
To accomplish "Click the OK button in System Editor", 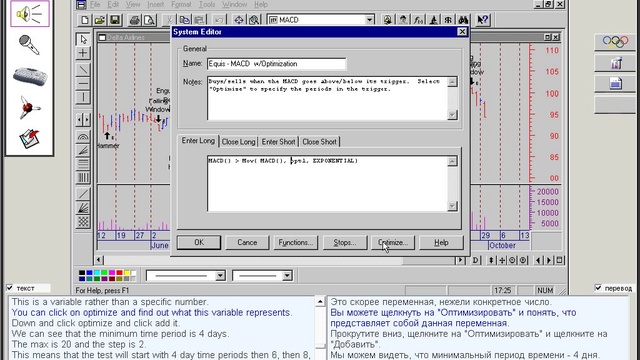I will 199,242.
